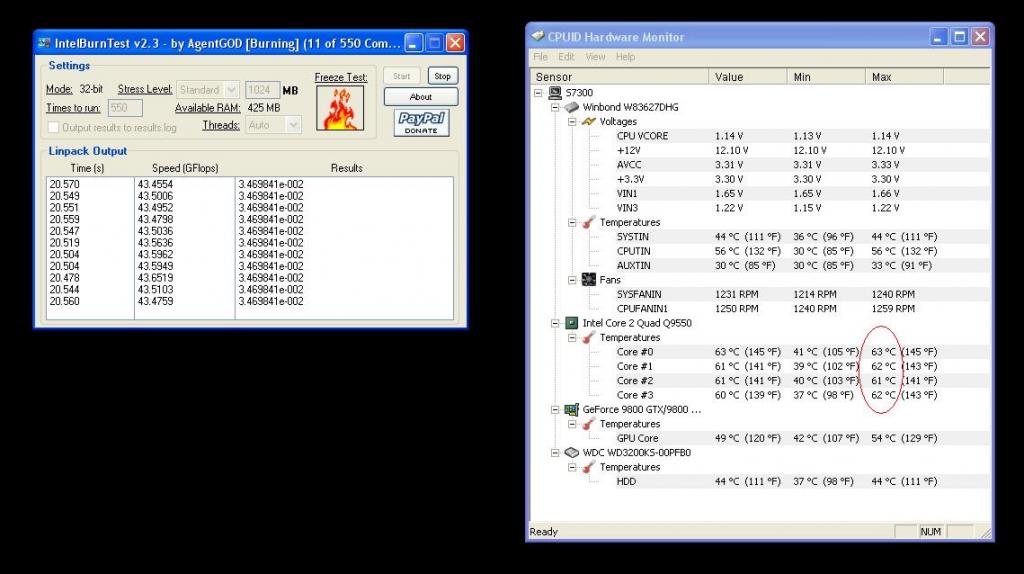The image size is (1024, 574).
Task: Collapse the Intel Core 2 Quad node
Action: click(555, 323)
